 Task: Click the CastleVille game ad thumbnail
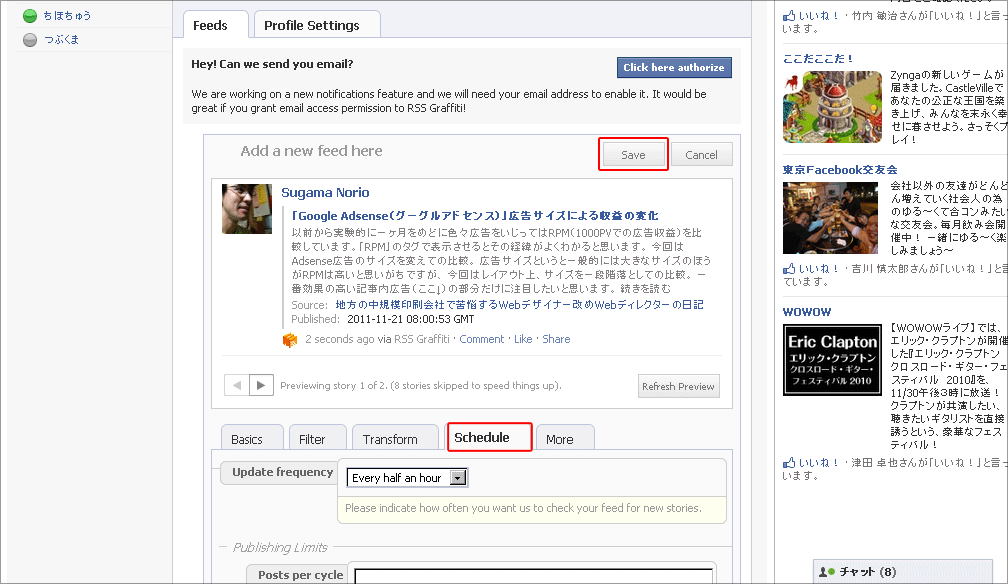tap(832, 107)
